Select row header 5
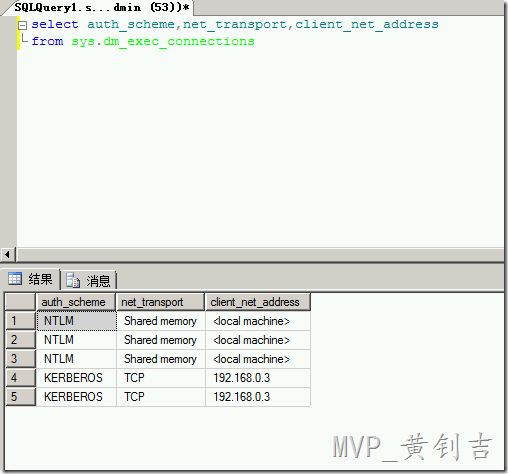This screenshot has height=474, width=508. point(21,397)
